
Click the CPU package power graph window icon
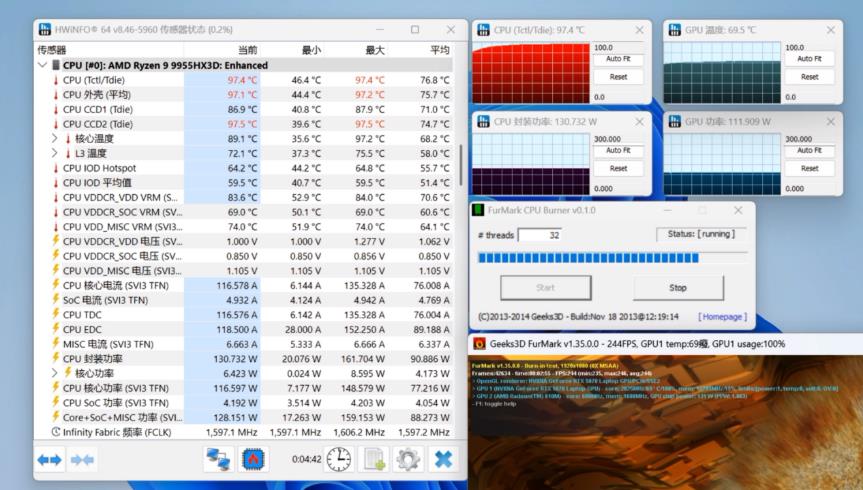(x=483, y=121)
